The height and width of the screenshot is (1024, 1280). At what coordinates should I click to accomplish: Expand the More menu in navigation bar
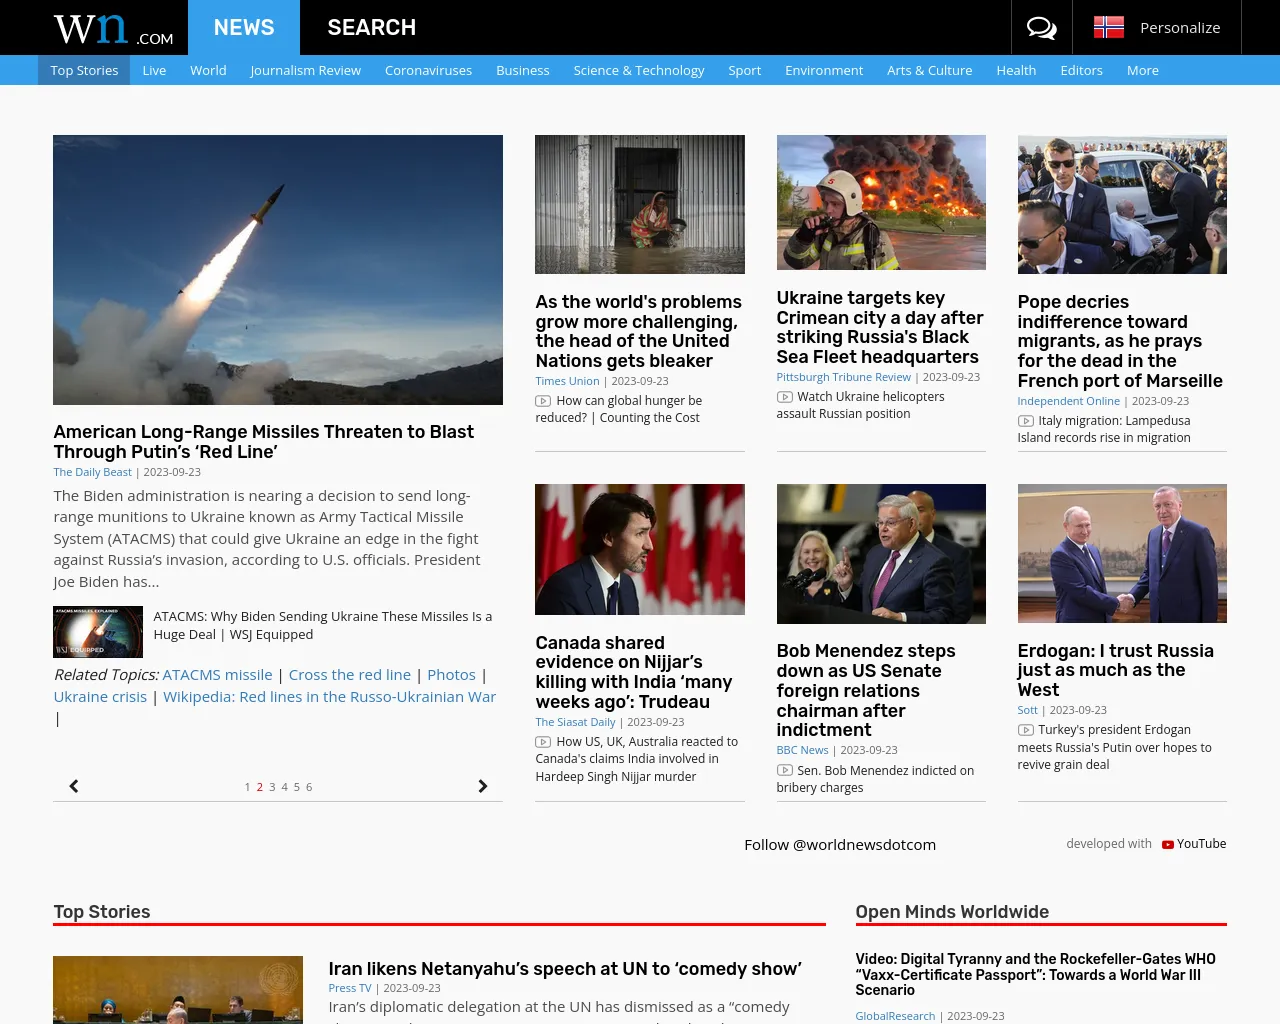(1142, 70)
